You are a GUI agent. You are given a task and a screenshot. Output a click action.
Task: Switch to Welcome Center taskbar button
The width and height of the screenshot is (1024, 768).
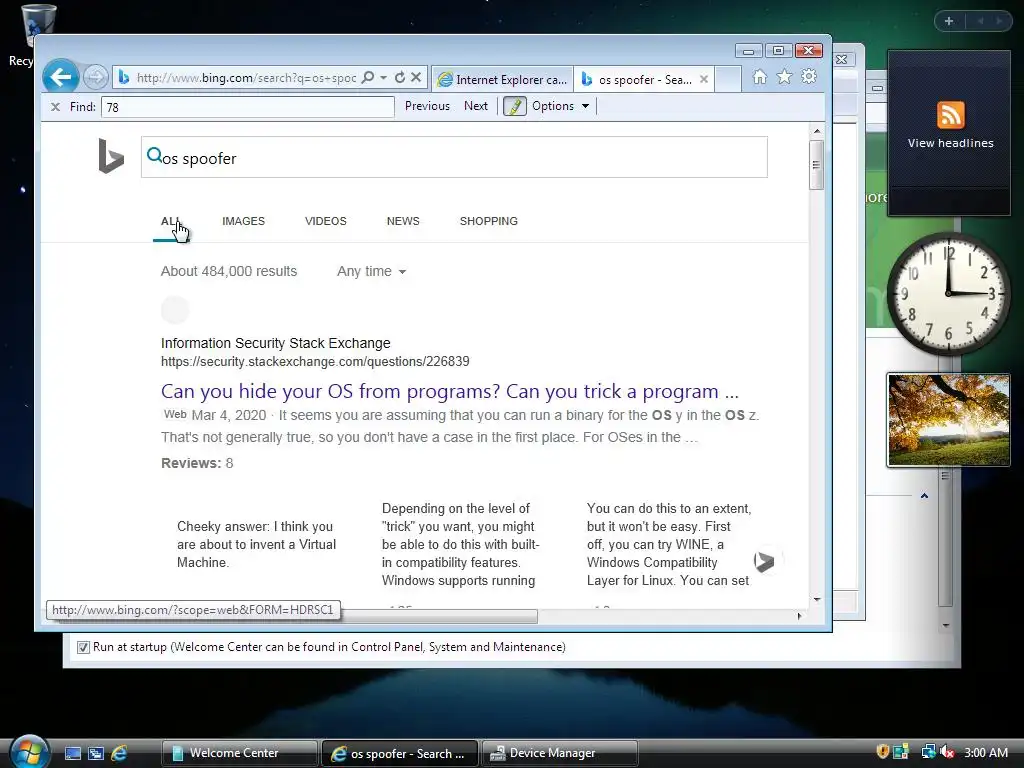click(239, 753)
